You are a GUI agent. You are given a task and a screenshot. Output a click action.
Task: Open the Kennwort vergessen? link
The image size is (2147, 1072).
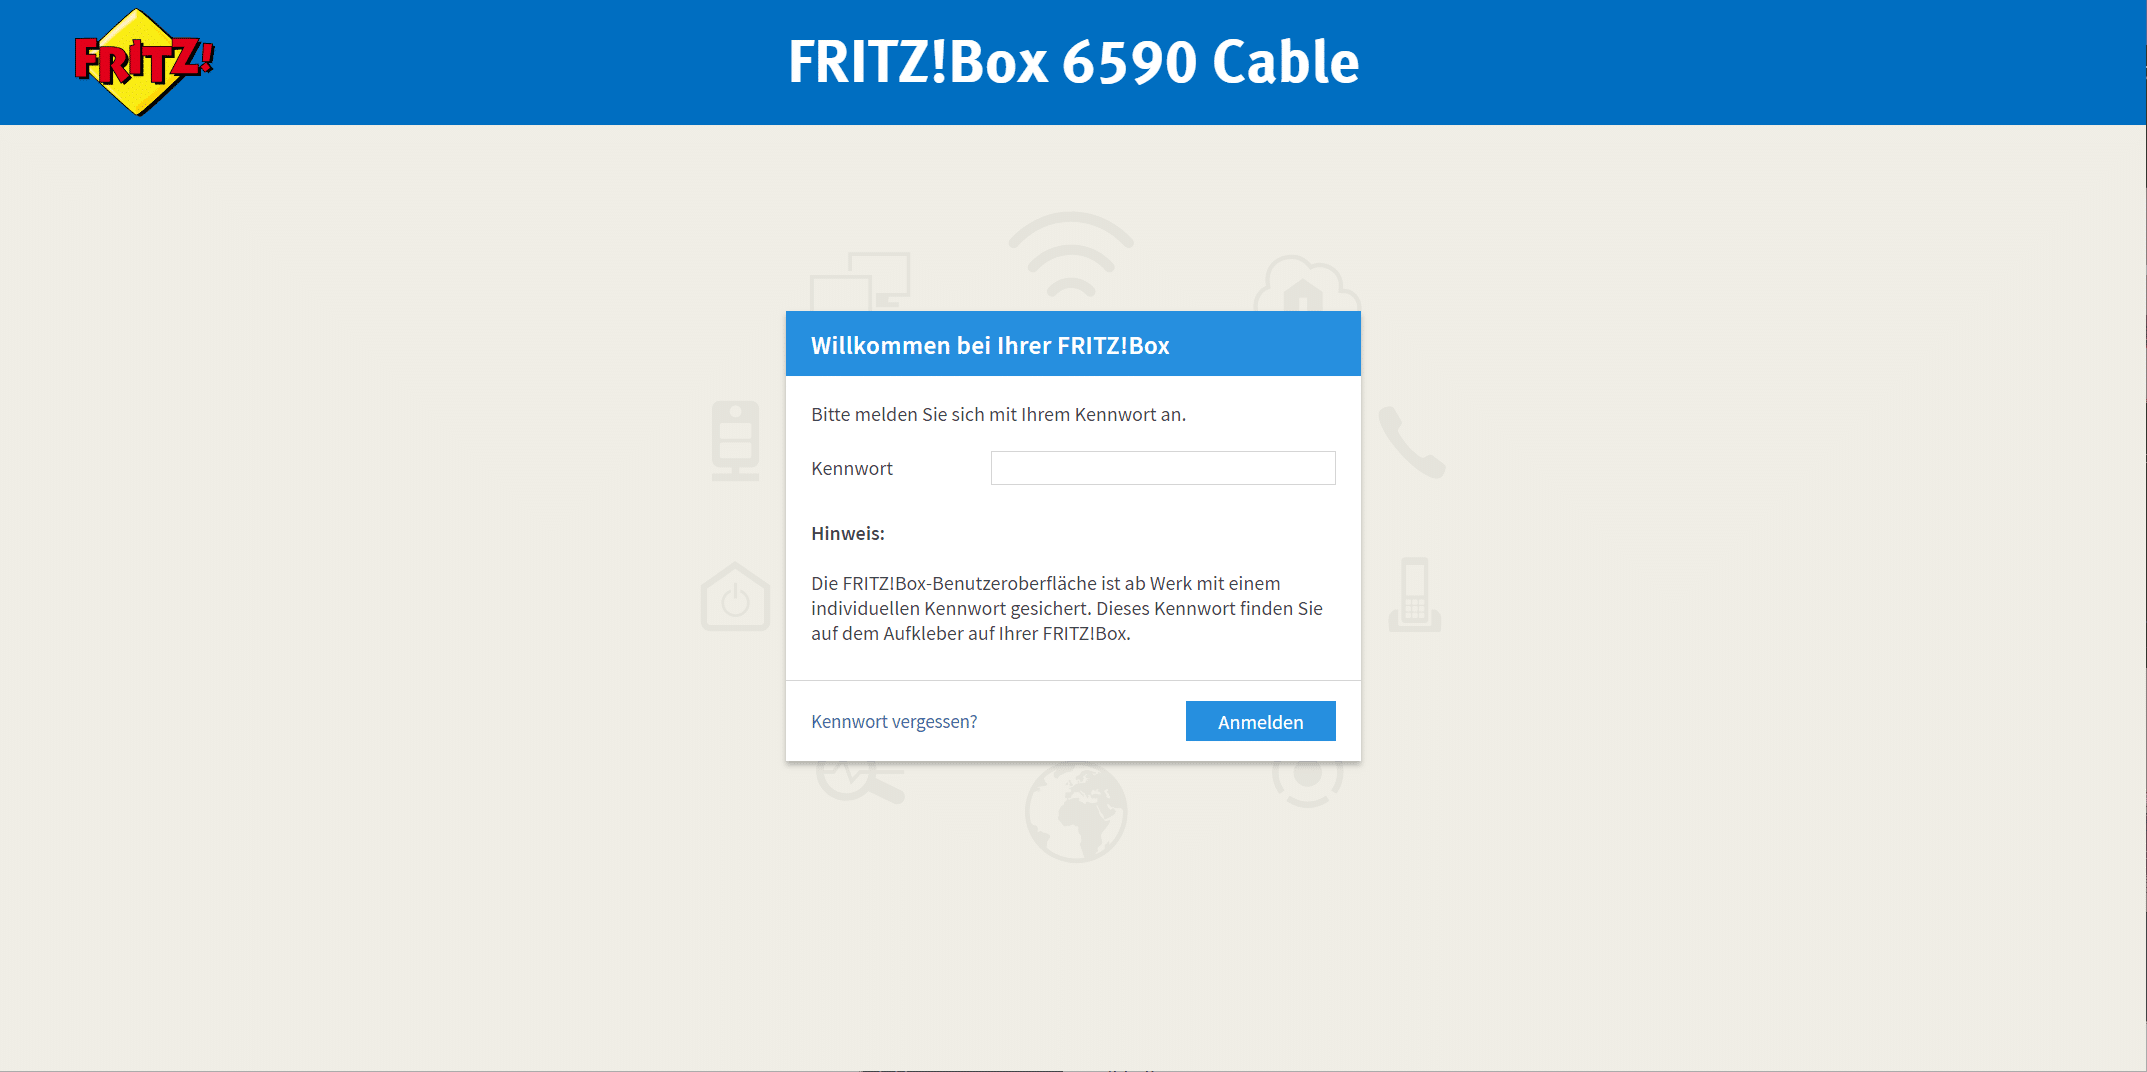tap(893, 722)
